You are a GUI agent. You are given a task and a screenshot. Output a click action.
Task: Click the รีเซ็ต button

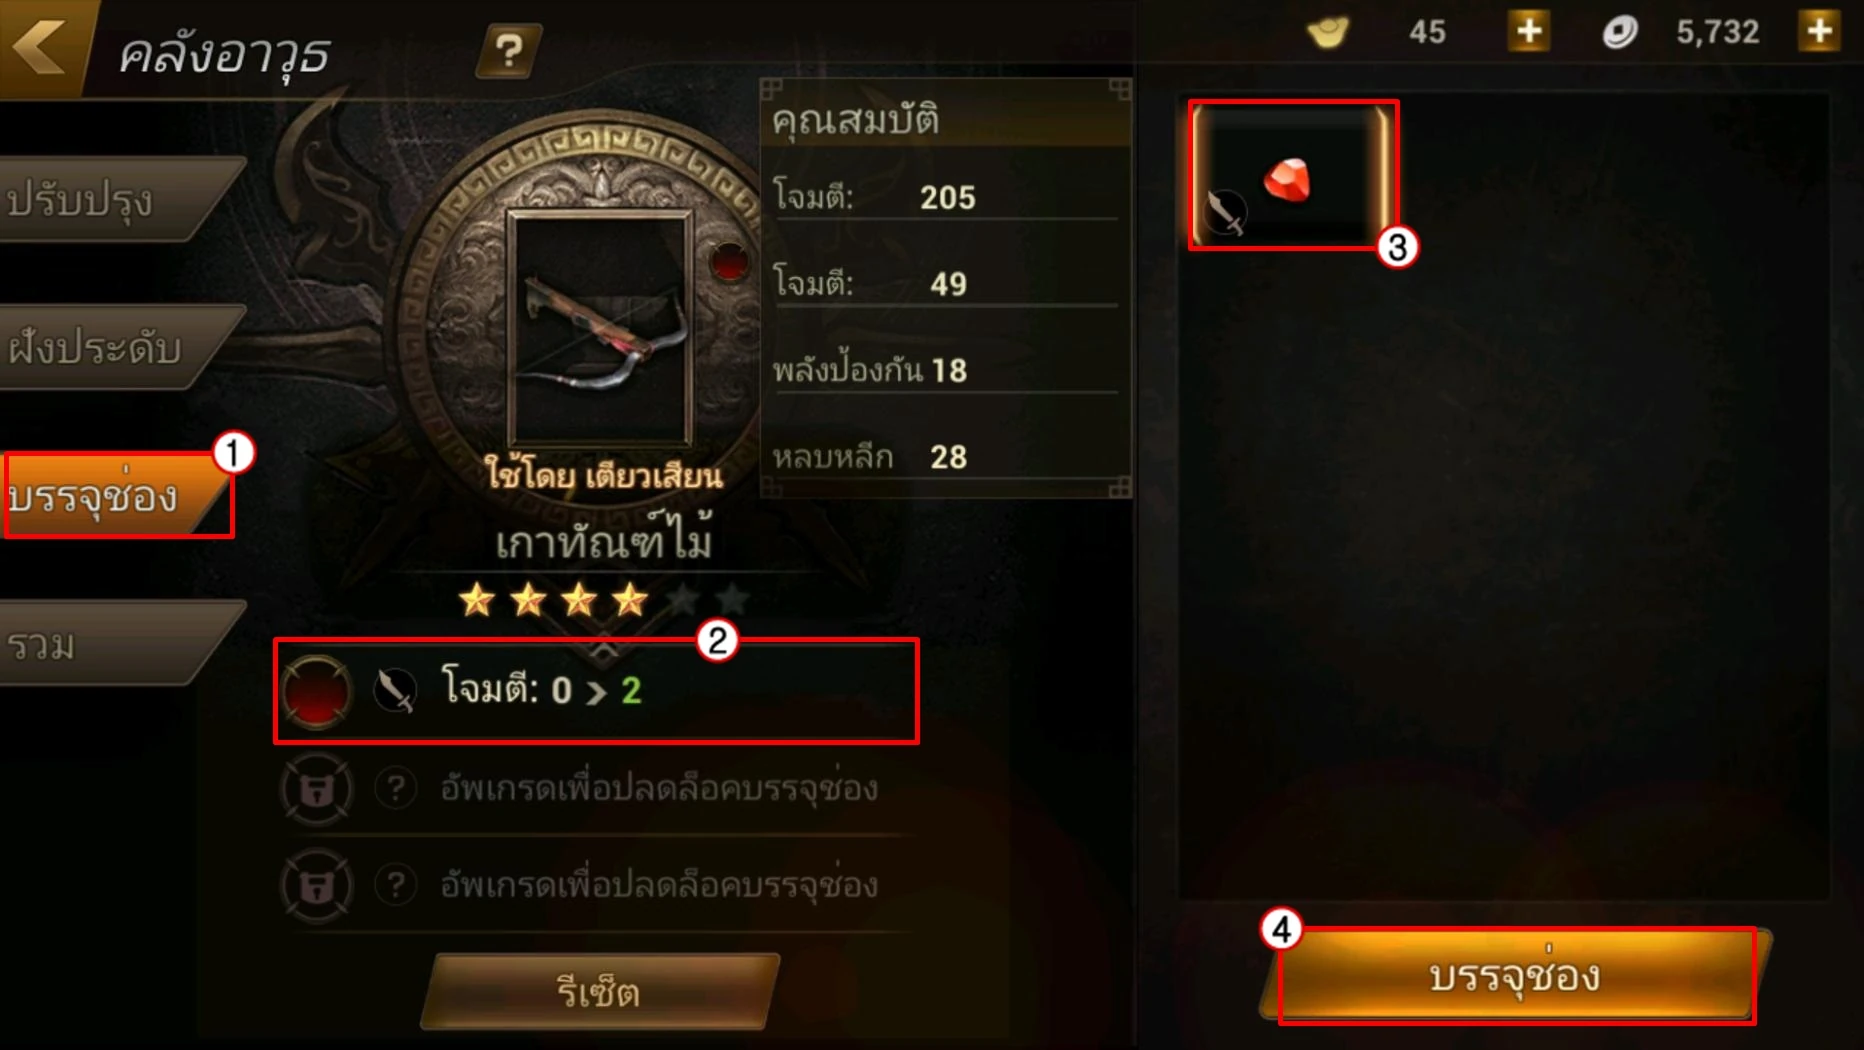600,991
